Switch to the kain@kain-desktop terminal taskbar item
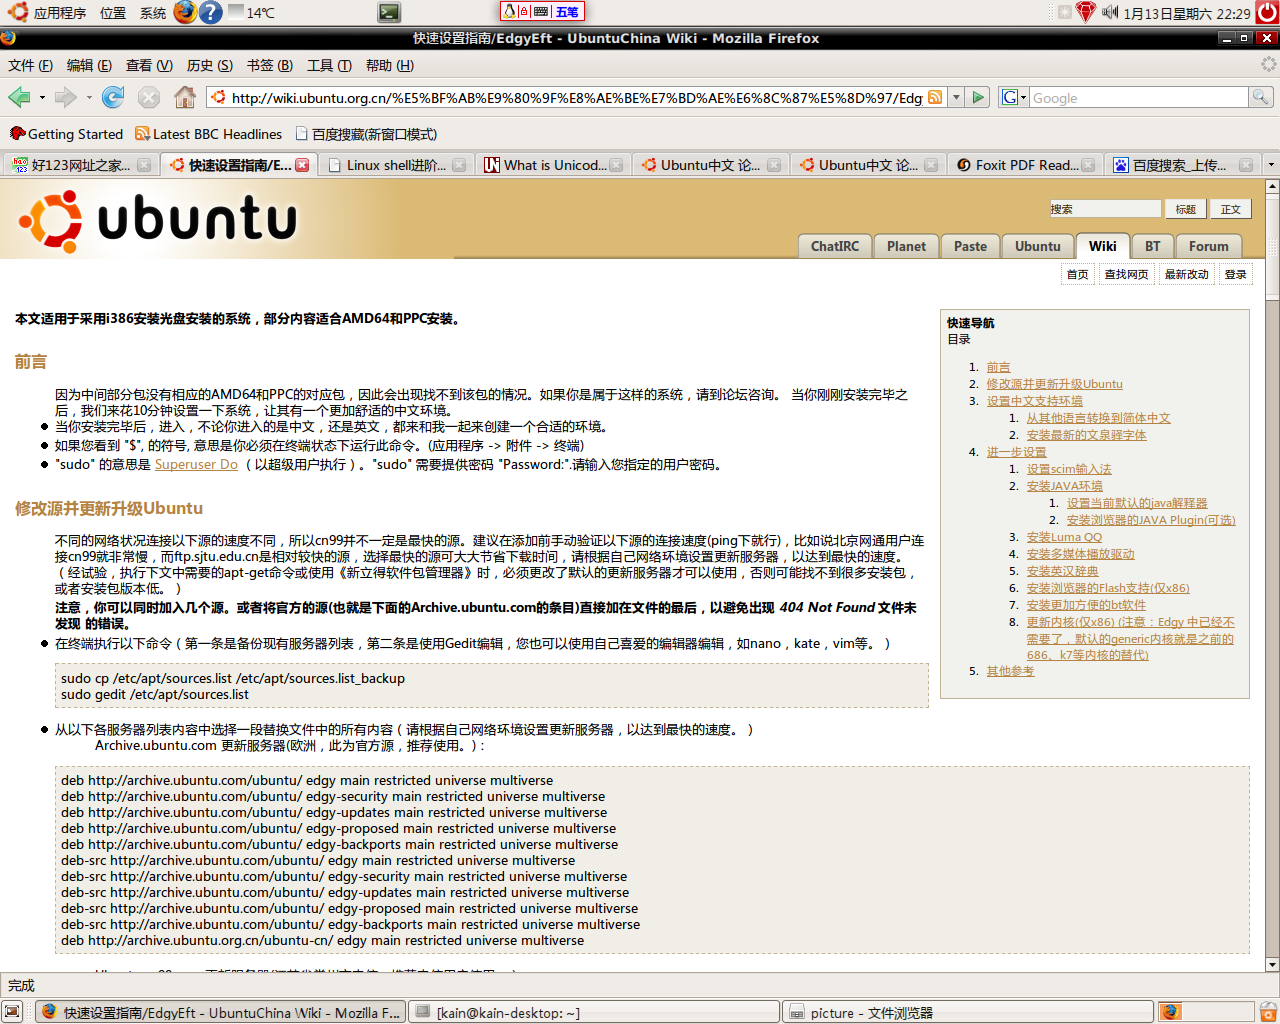 click(x=594, y=1012)
